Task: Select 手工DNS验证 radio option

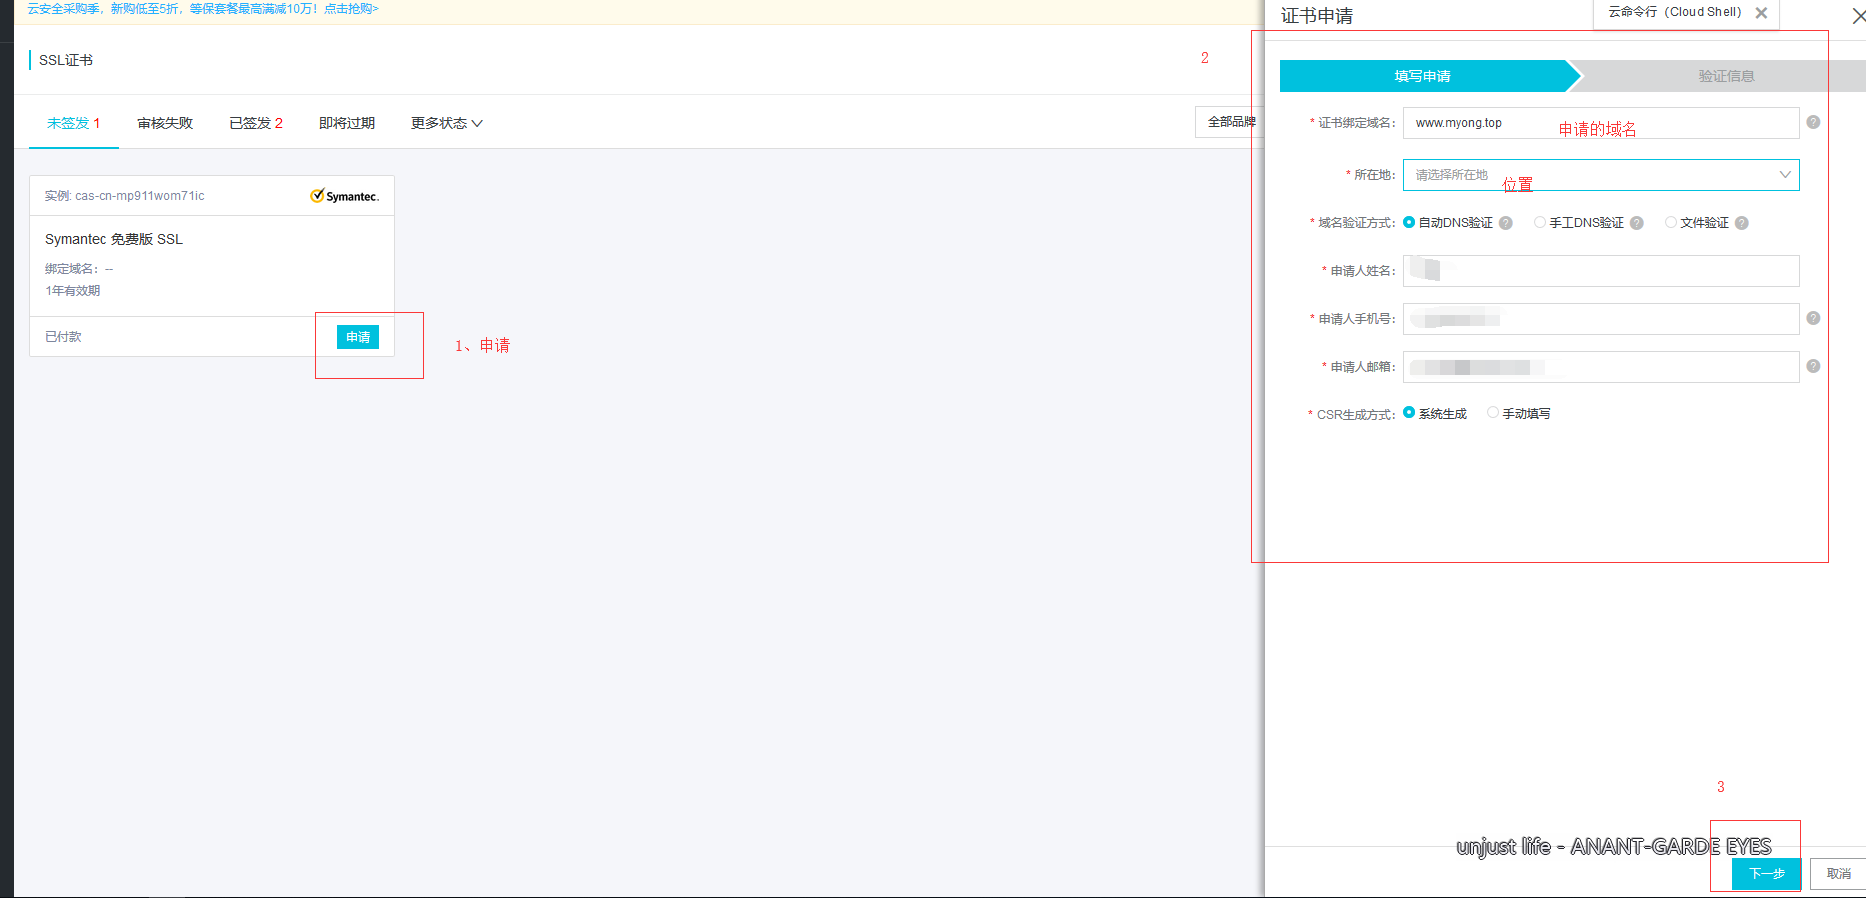Action: tap(1540, 222)
